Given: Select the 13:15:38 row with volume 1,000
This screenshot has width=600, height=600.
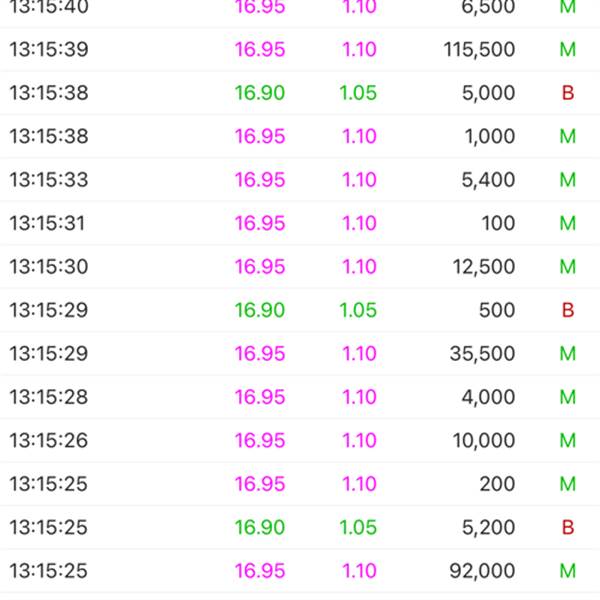Looking at the screenshot, I should pos(300,137).
